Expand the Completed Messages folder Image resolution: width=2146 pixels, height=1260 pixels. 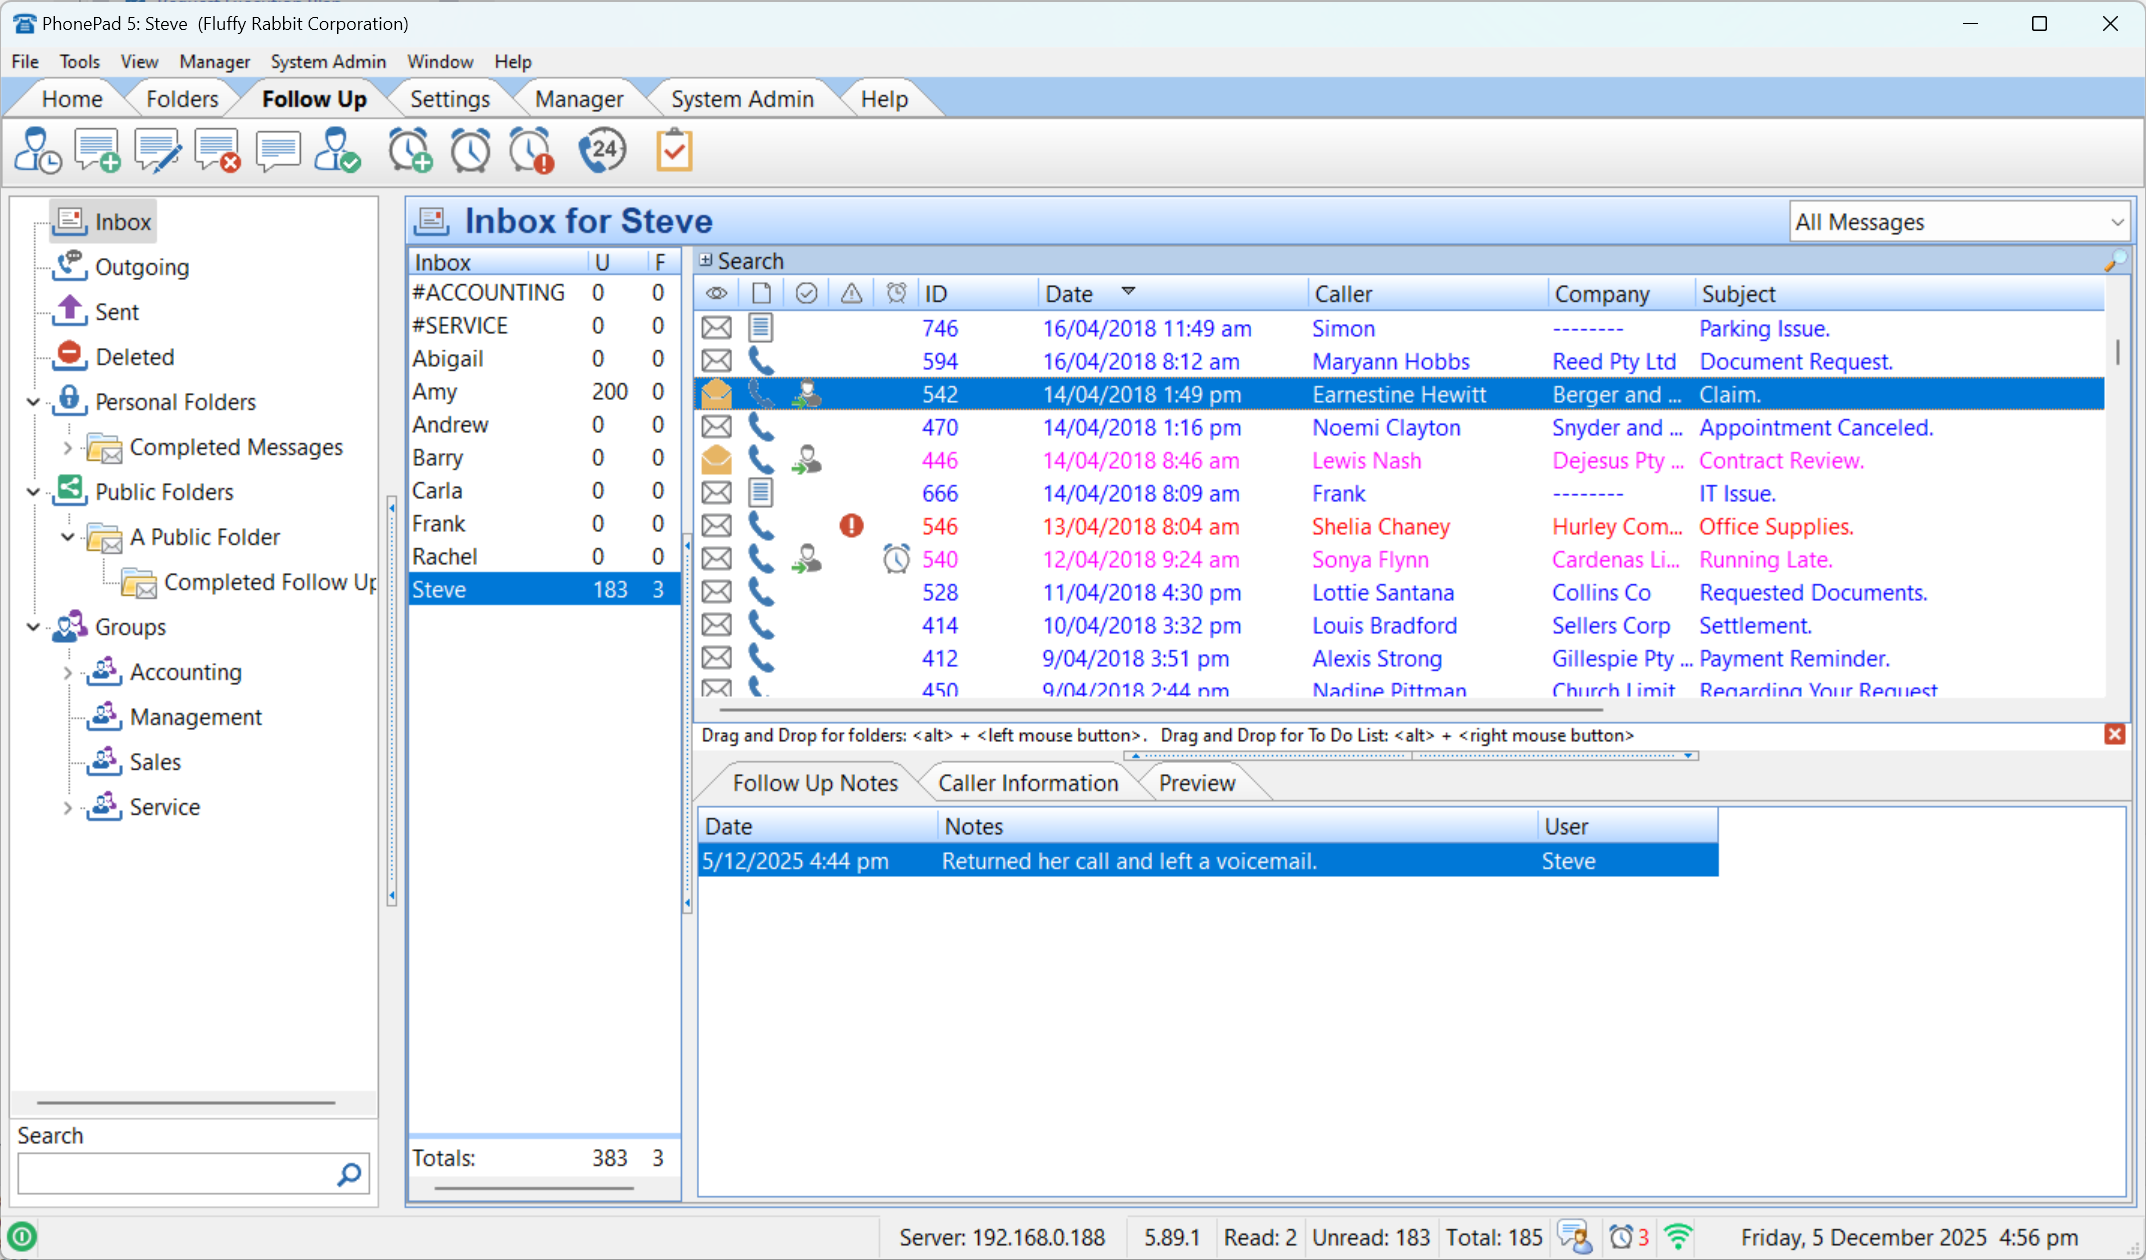coord(68,448)
